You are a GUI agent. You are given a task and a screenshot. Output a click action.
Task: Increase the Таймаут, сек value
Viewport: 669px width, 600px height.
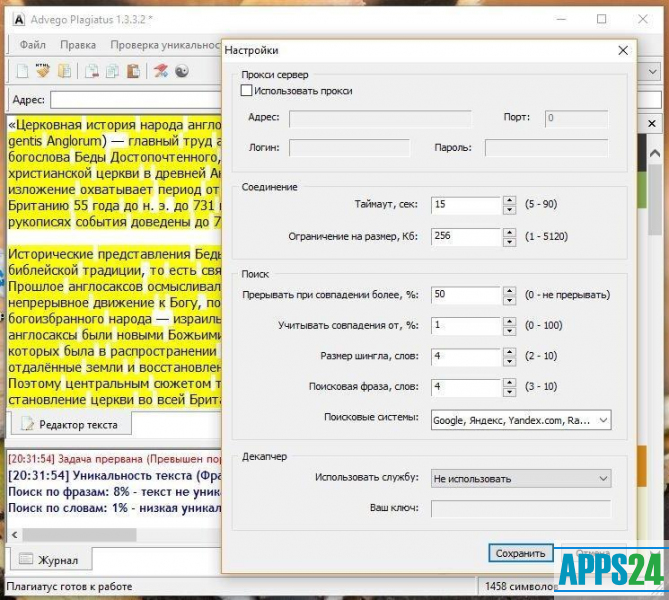click(x=509, y=200)
